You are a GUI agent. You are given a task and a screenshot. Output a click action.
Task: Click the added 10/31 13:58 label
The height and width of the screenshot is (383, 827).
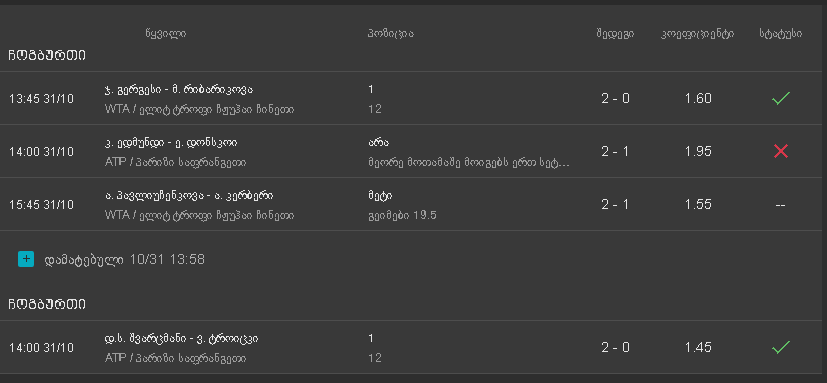coord(124,259)
